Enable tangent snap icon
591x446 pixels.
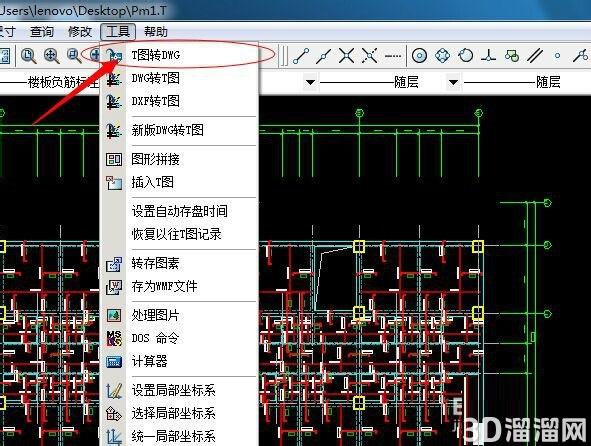click(x=465, y=56)
